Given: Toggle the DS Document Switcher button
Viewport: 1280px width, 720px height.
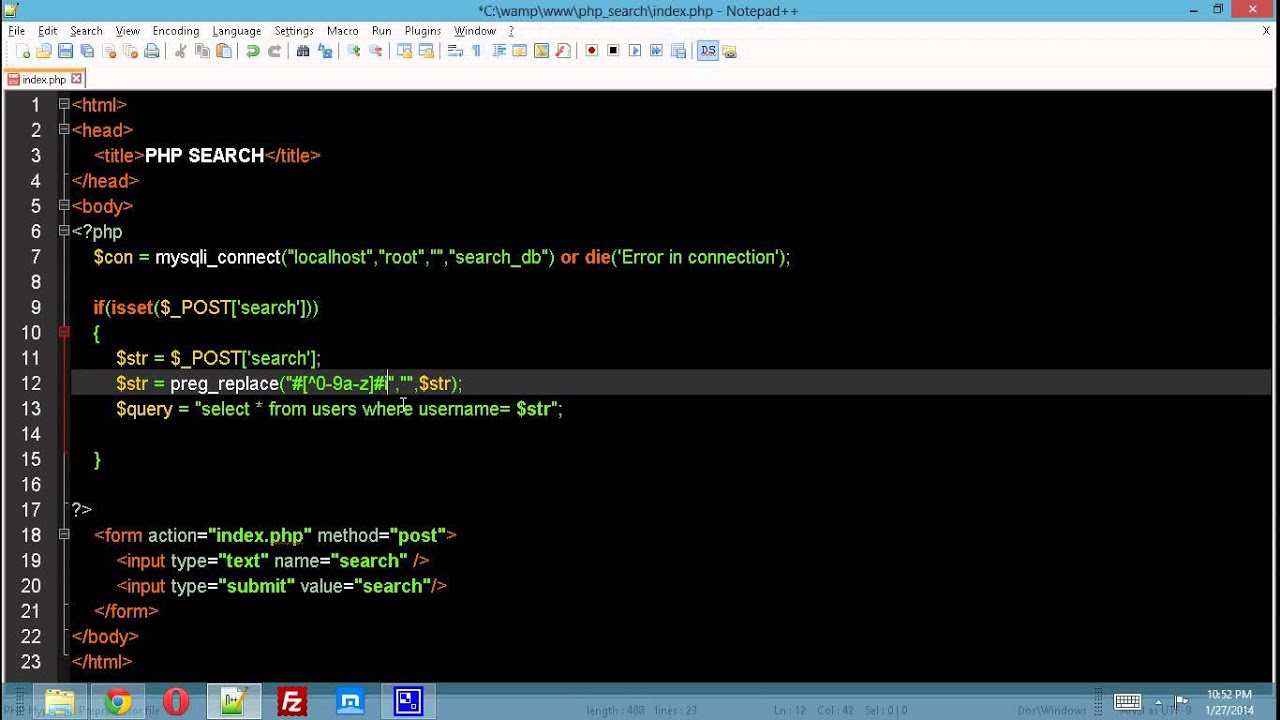Looking at the screenshot, I should [708, 51].
